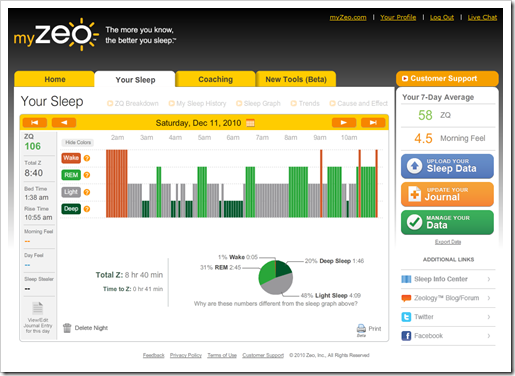This screenshot has width=515, height=376.
Task: Click the Rise Time value 10:55 am
Action: (38, 218)
